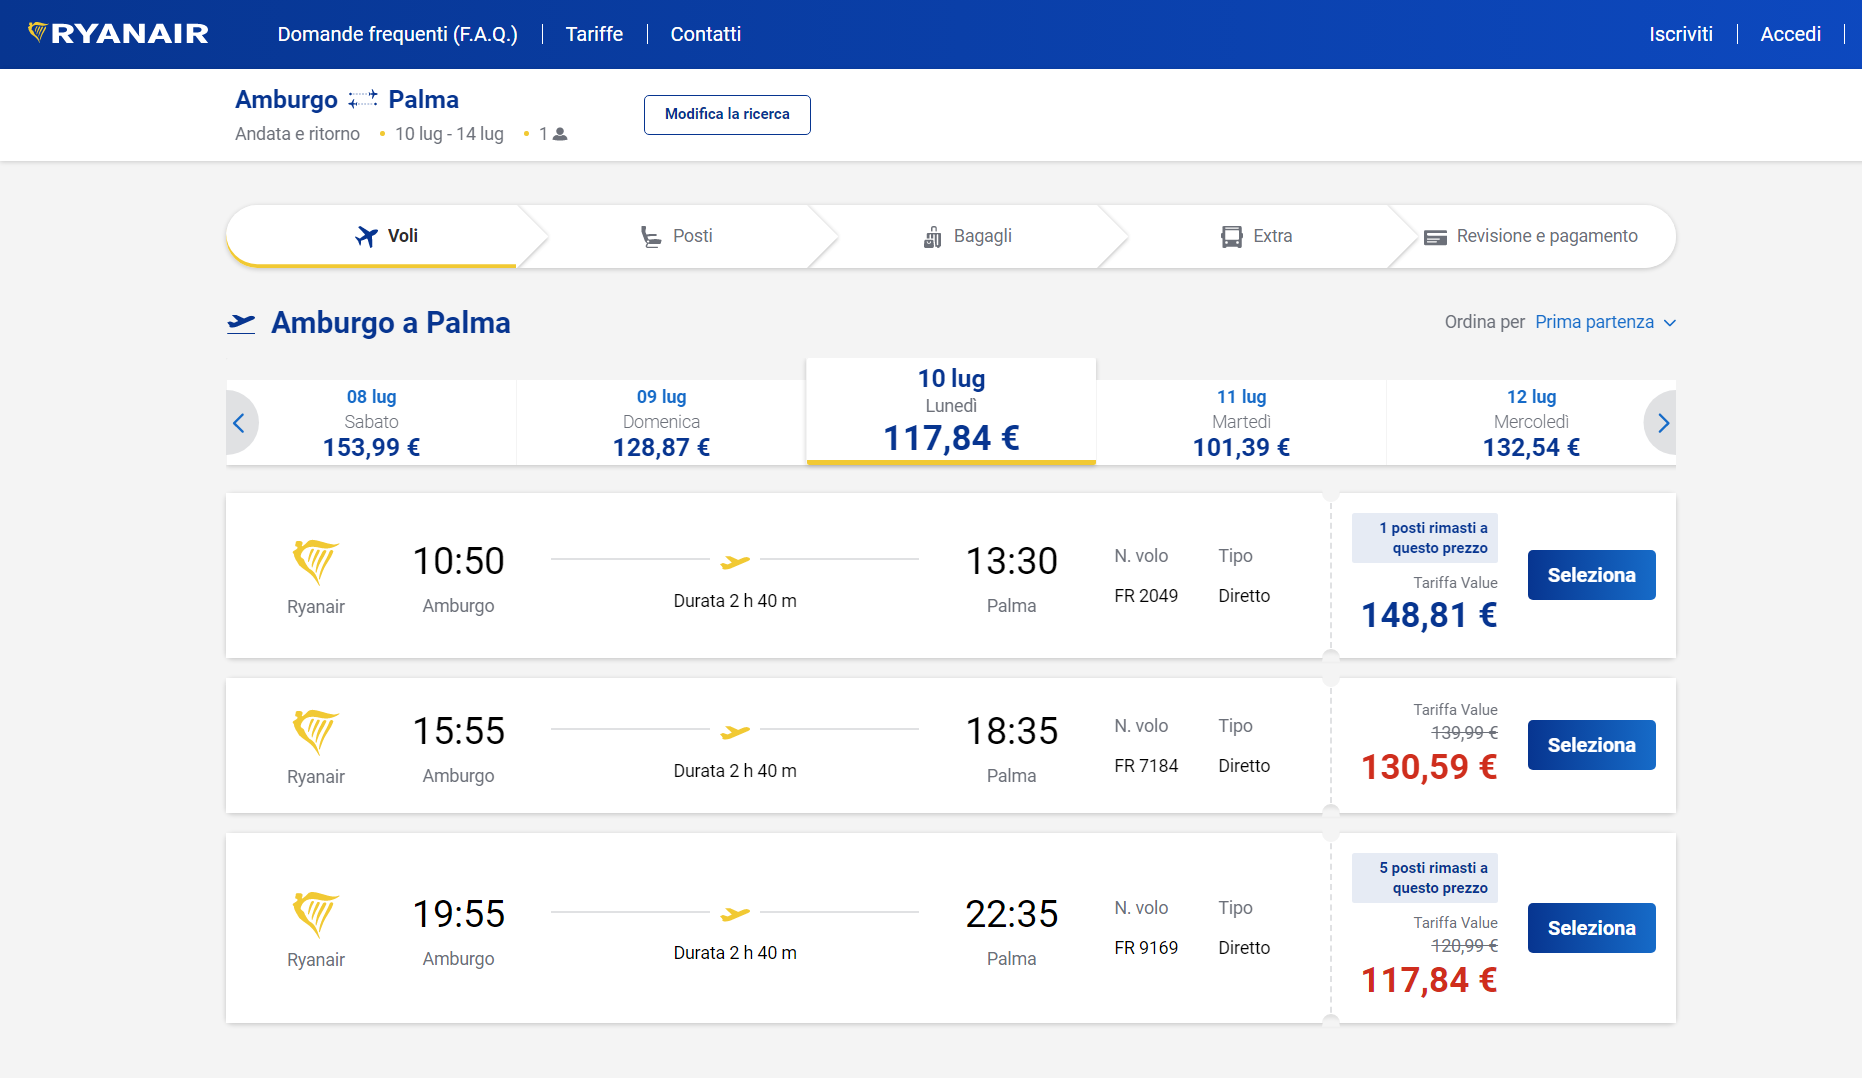The height and width of the screenshot is (1078, 1862).
Task: Click the Ryanair logo in header
Action: [x=118, y=34]
